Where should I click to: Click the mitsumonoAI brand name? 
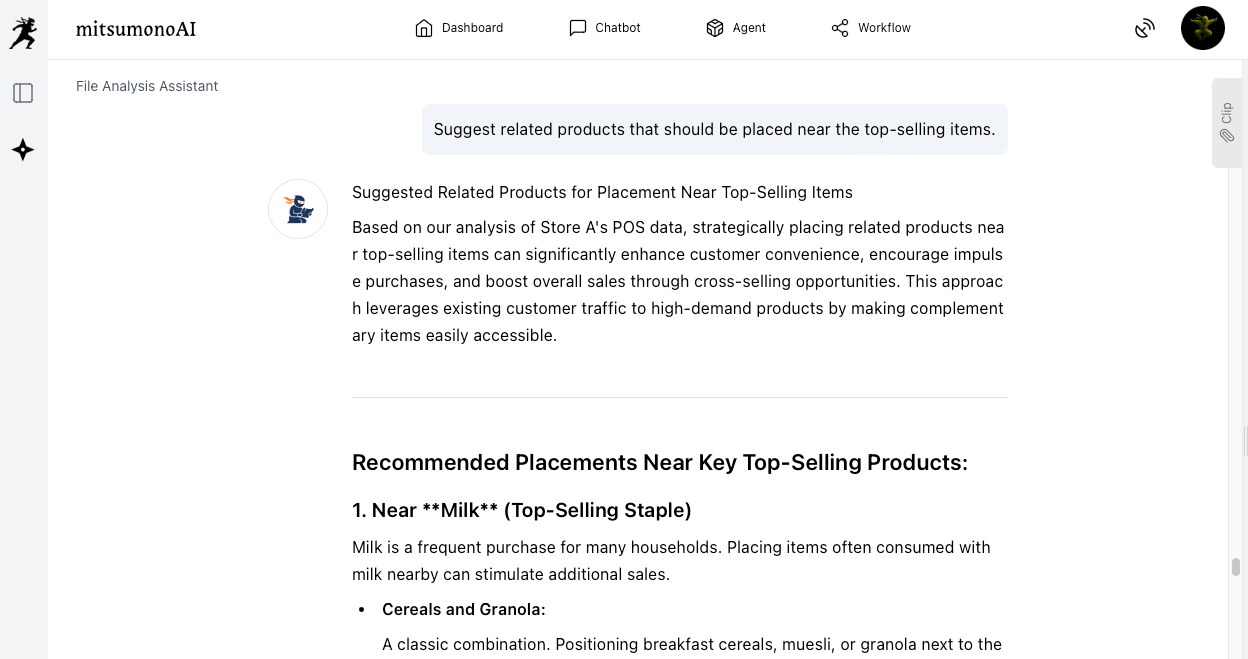[136, 29]
